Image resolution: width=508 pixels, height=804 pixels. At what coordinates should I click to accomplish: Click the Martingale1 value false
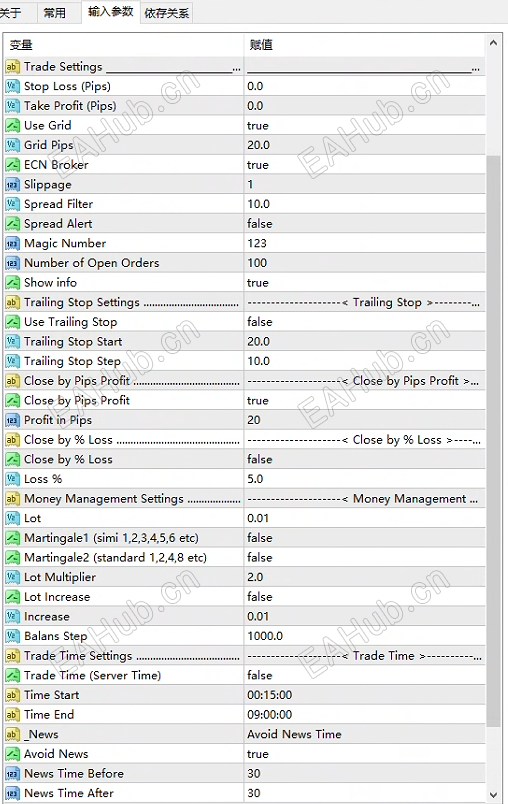[259, 538]
